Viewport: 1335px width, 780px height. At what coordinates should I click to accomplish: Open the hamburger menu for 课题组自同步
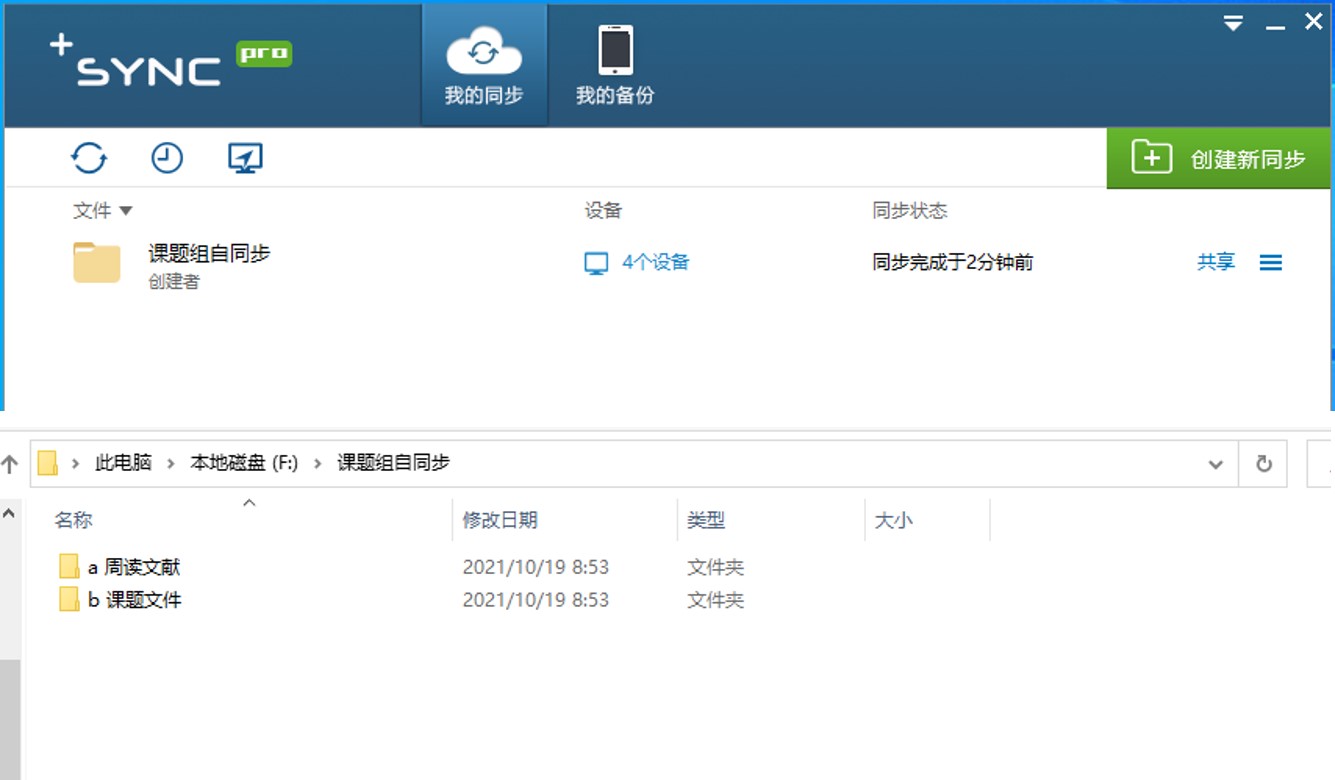(1270, 263)
